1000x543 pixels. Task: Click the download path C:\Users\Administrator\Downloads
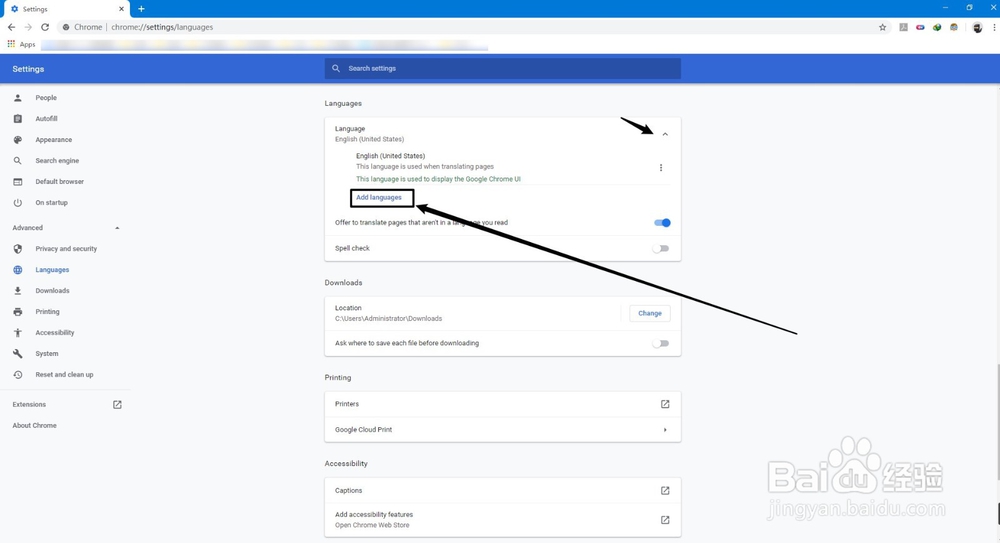click(388, 318)
